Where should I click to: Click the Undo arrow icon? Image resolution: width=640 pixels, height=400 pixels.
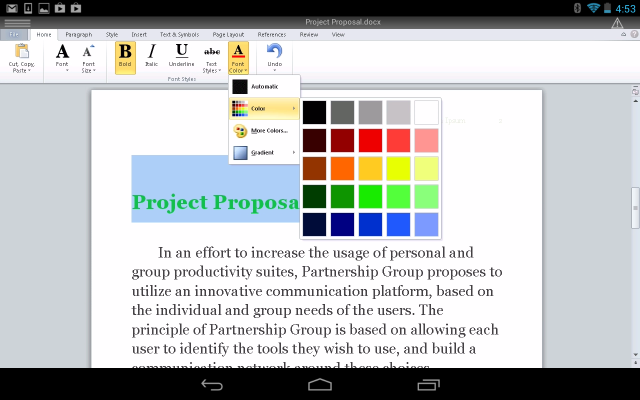click(274, 51)
